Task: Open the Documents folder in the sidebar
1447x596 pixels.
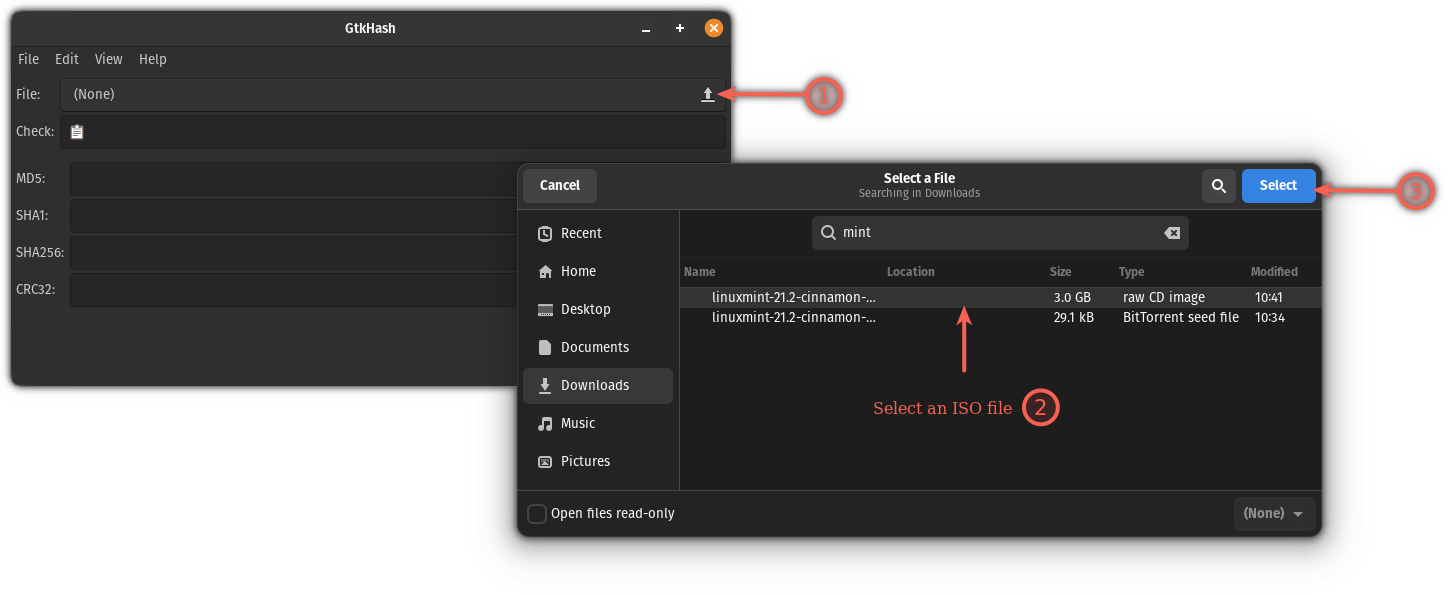Action: [596, 347]
